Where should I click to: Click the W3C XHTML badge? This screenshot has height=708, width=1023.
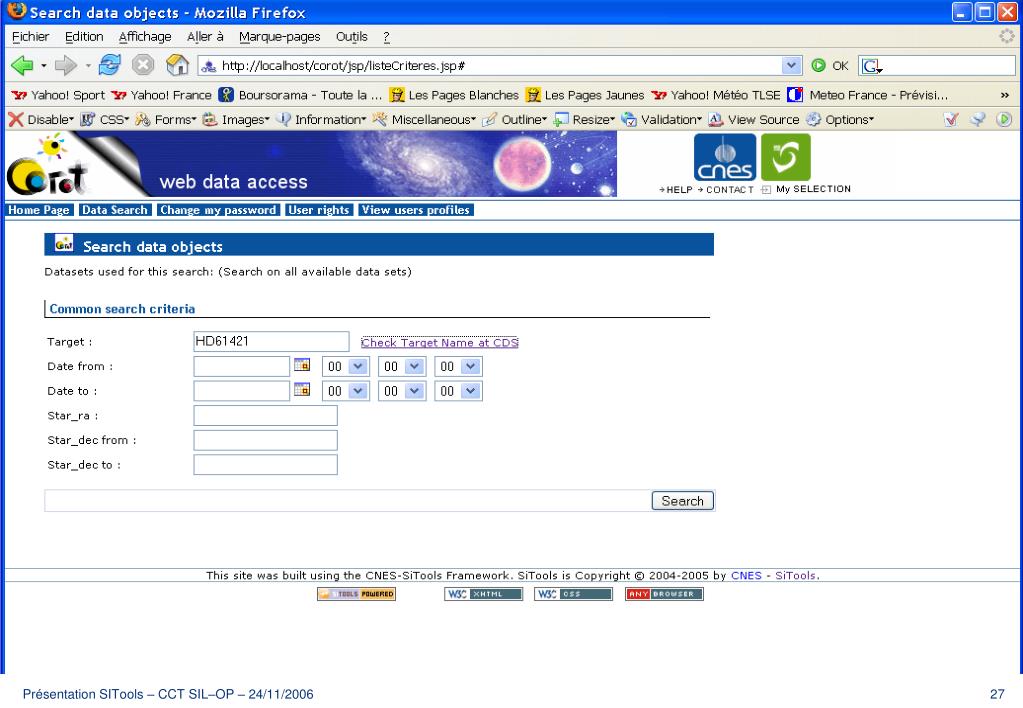(483, 594)
